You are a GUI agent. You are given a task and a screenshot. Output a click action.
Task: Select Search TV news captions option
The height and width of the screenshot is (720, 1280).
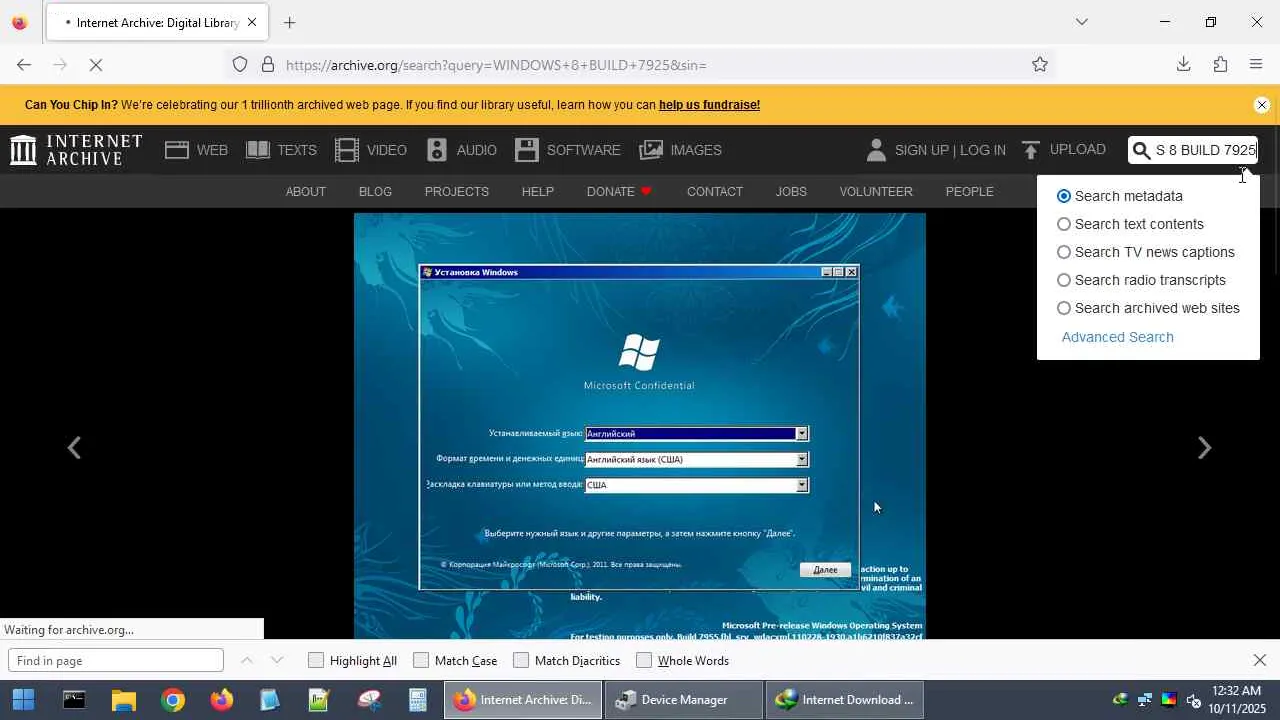(1064, 252)
